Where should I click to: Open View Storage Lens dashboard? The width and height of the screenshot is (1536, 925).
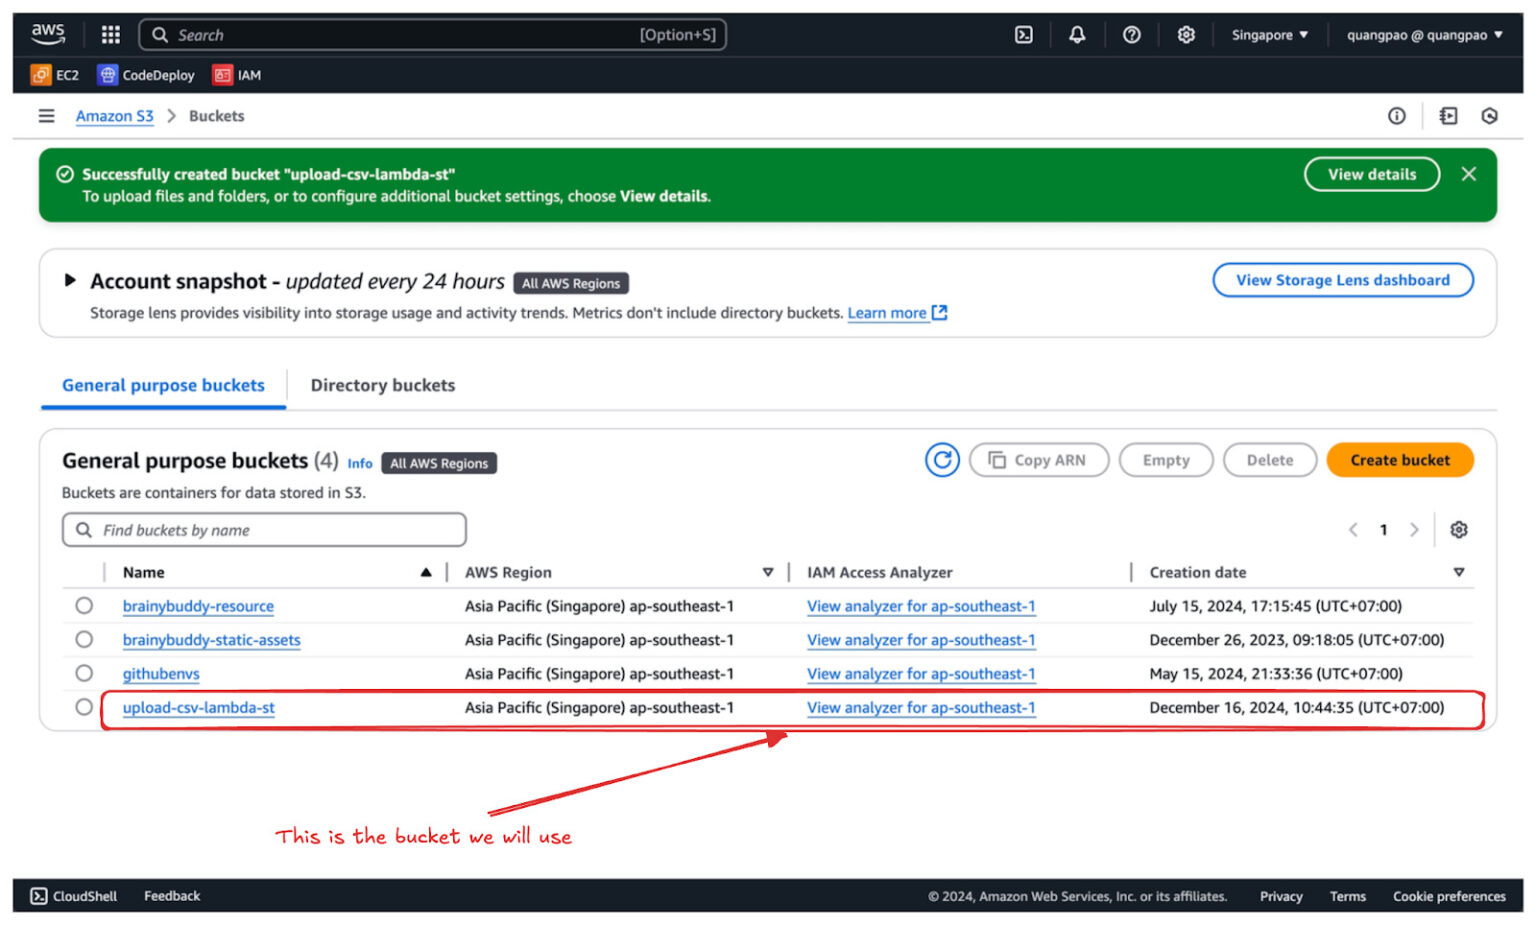1343,280
